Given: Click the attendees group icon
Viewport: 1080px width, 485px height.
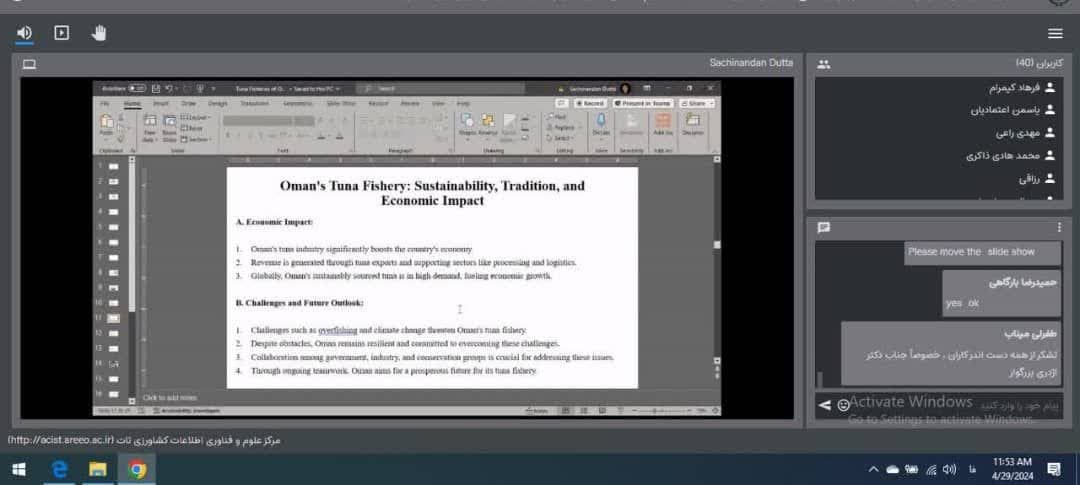Looking at the screenshot, I should pos(823,64).
